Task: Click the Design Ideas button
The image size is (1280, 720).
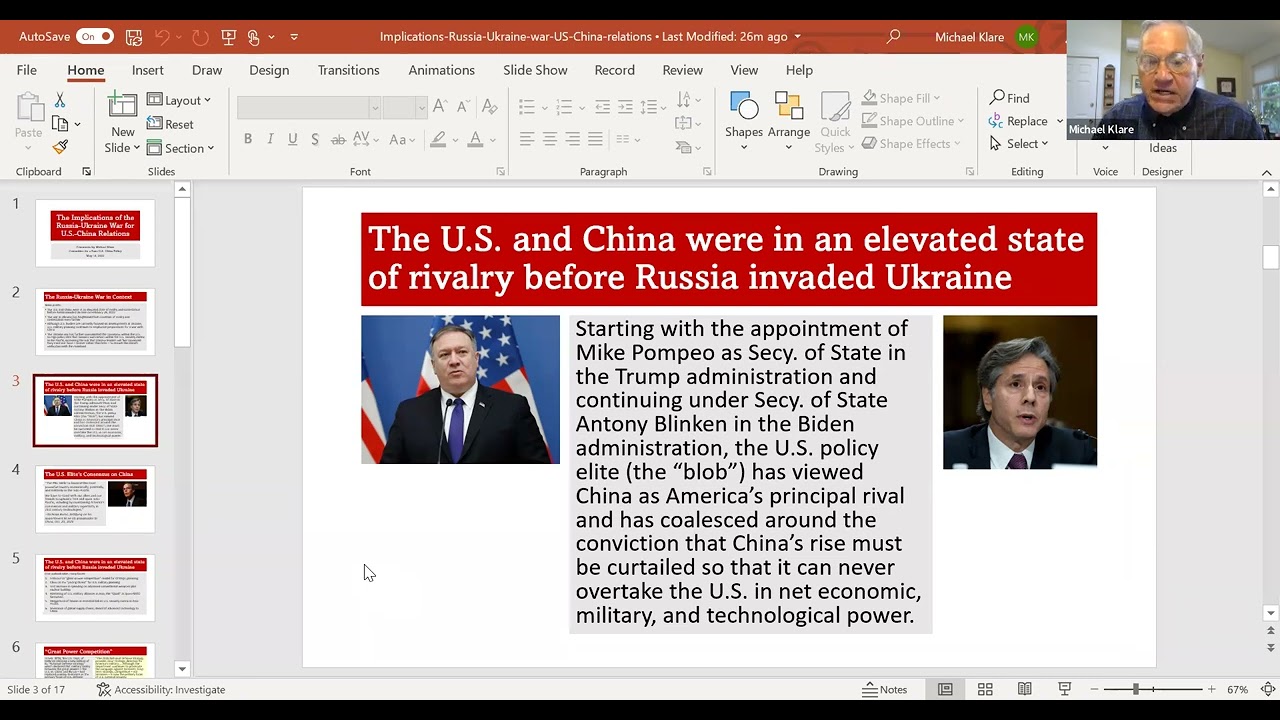Action: coord(1162,147)
